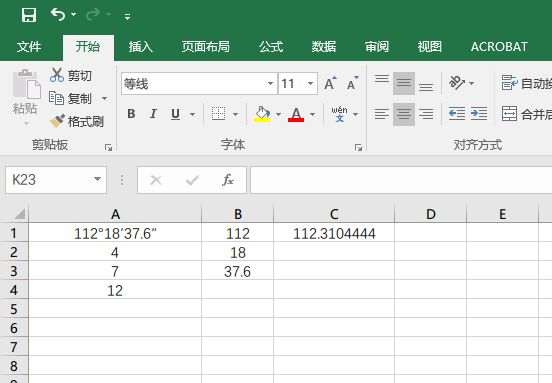Click the align right icon

point(426,114)
